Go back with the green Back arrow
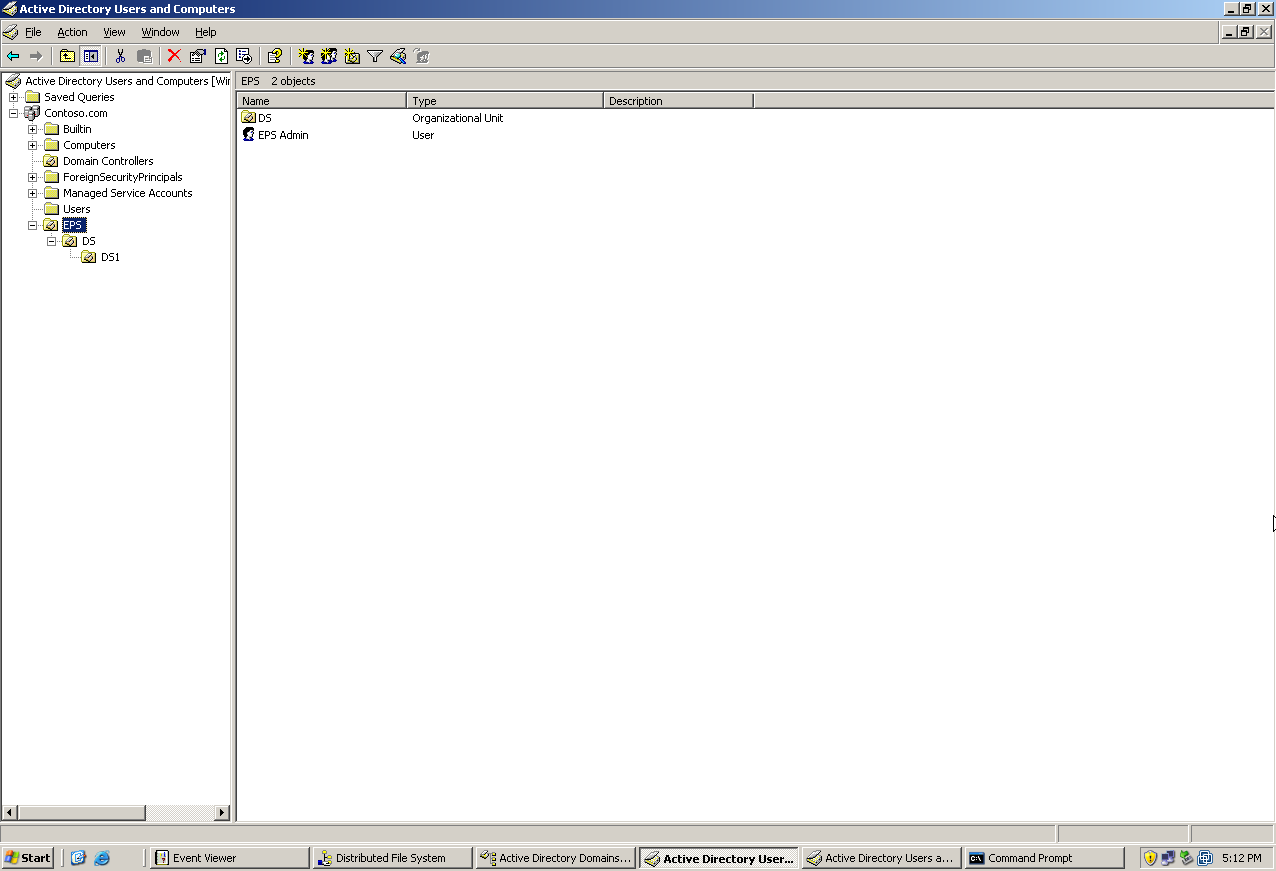 (13, 56)
